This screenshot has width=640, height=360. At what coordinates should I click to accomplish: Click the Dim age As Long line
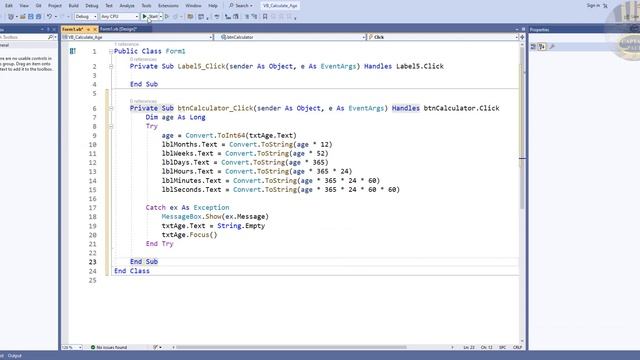coord(176,117)
